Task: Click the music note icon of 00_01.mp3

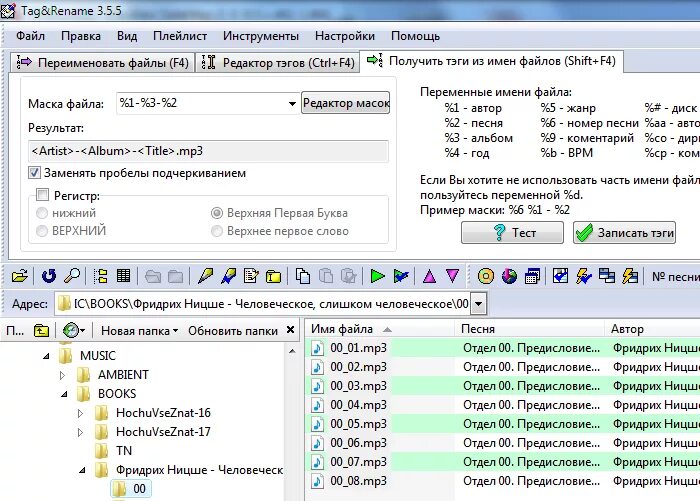Action: (317, 348)
